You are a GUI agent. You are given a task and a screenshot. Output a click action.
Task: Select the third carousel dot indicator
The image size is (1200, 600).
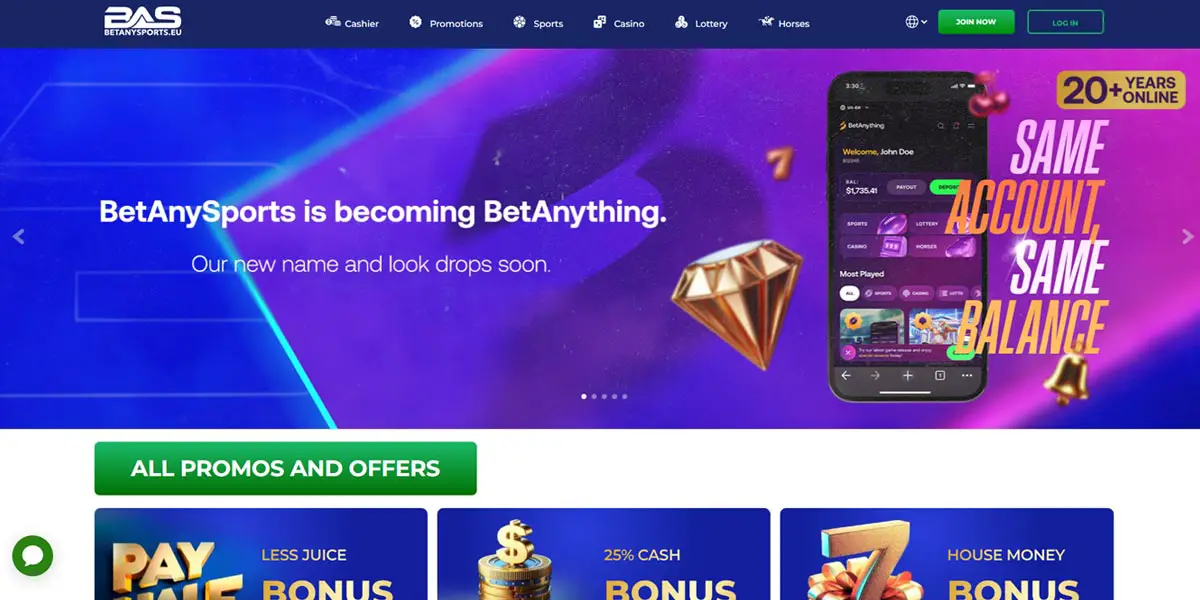coord(604,396)
